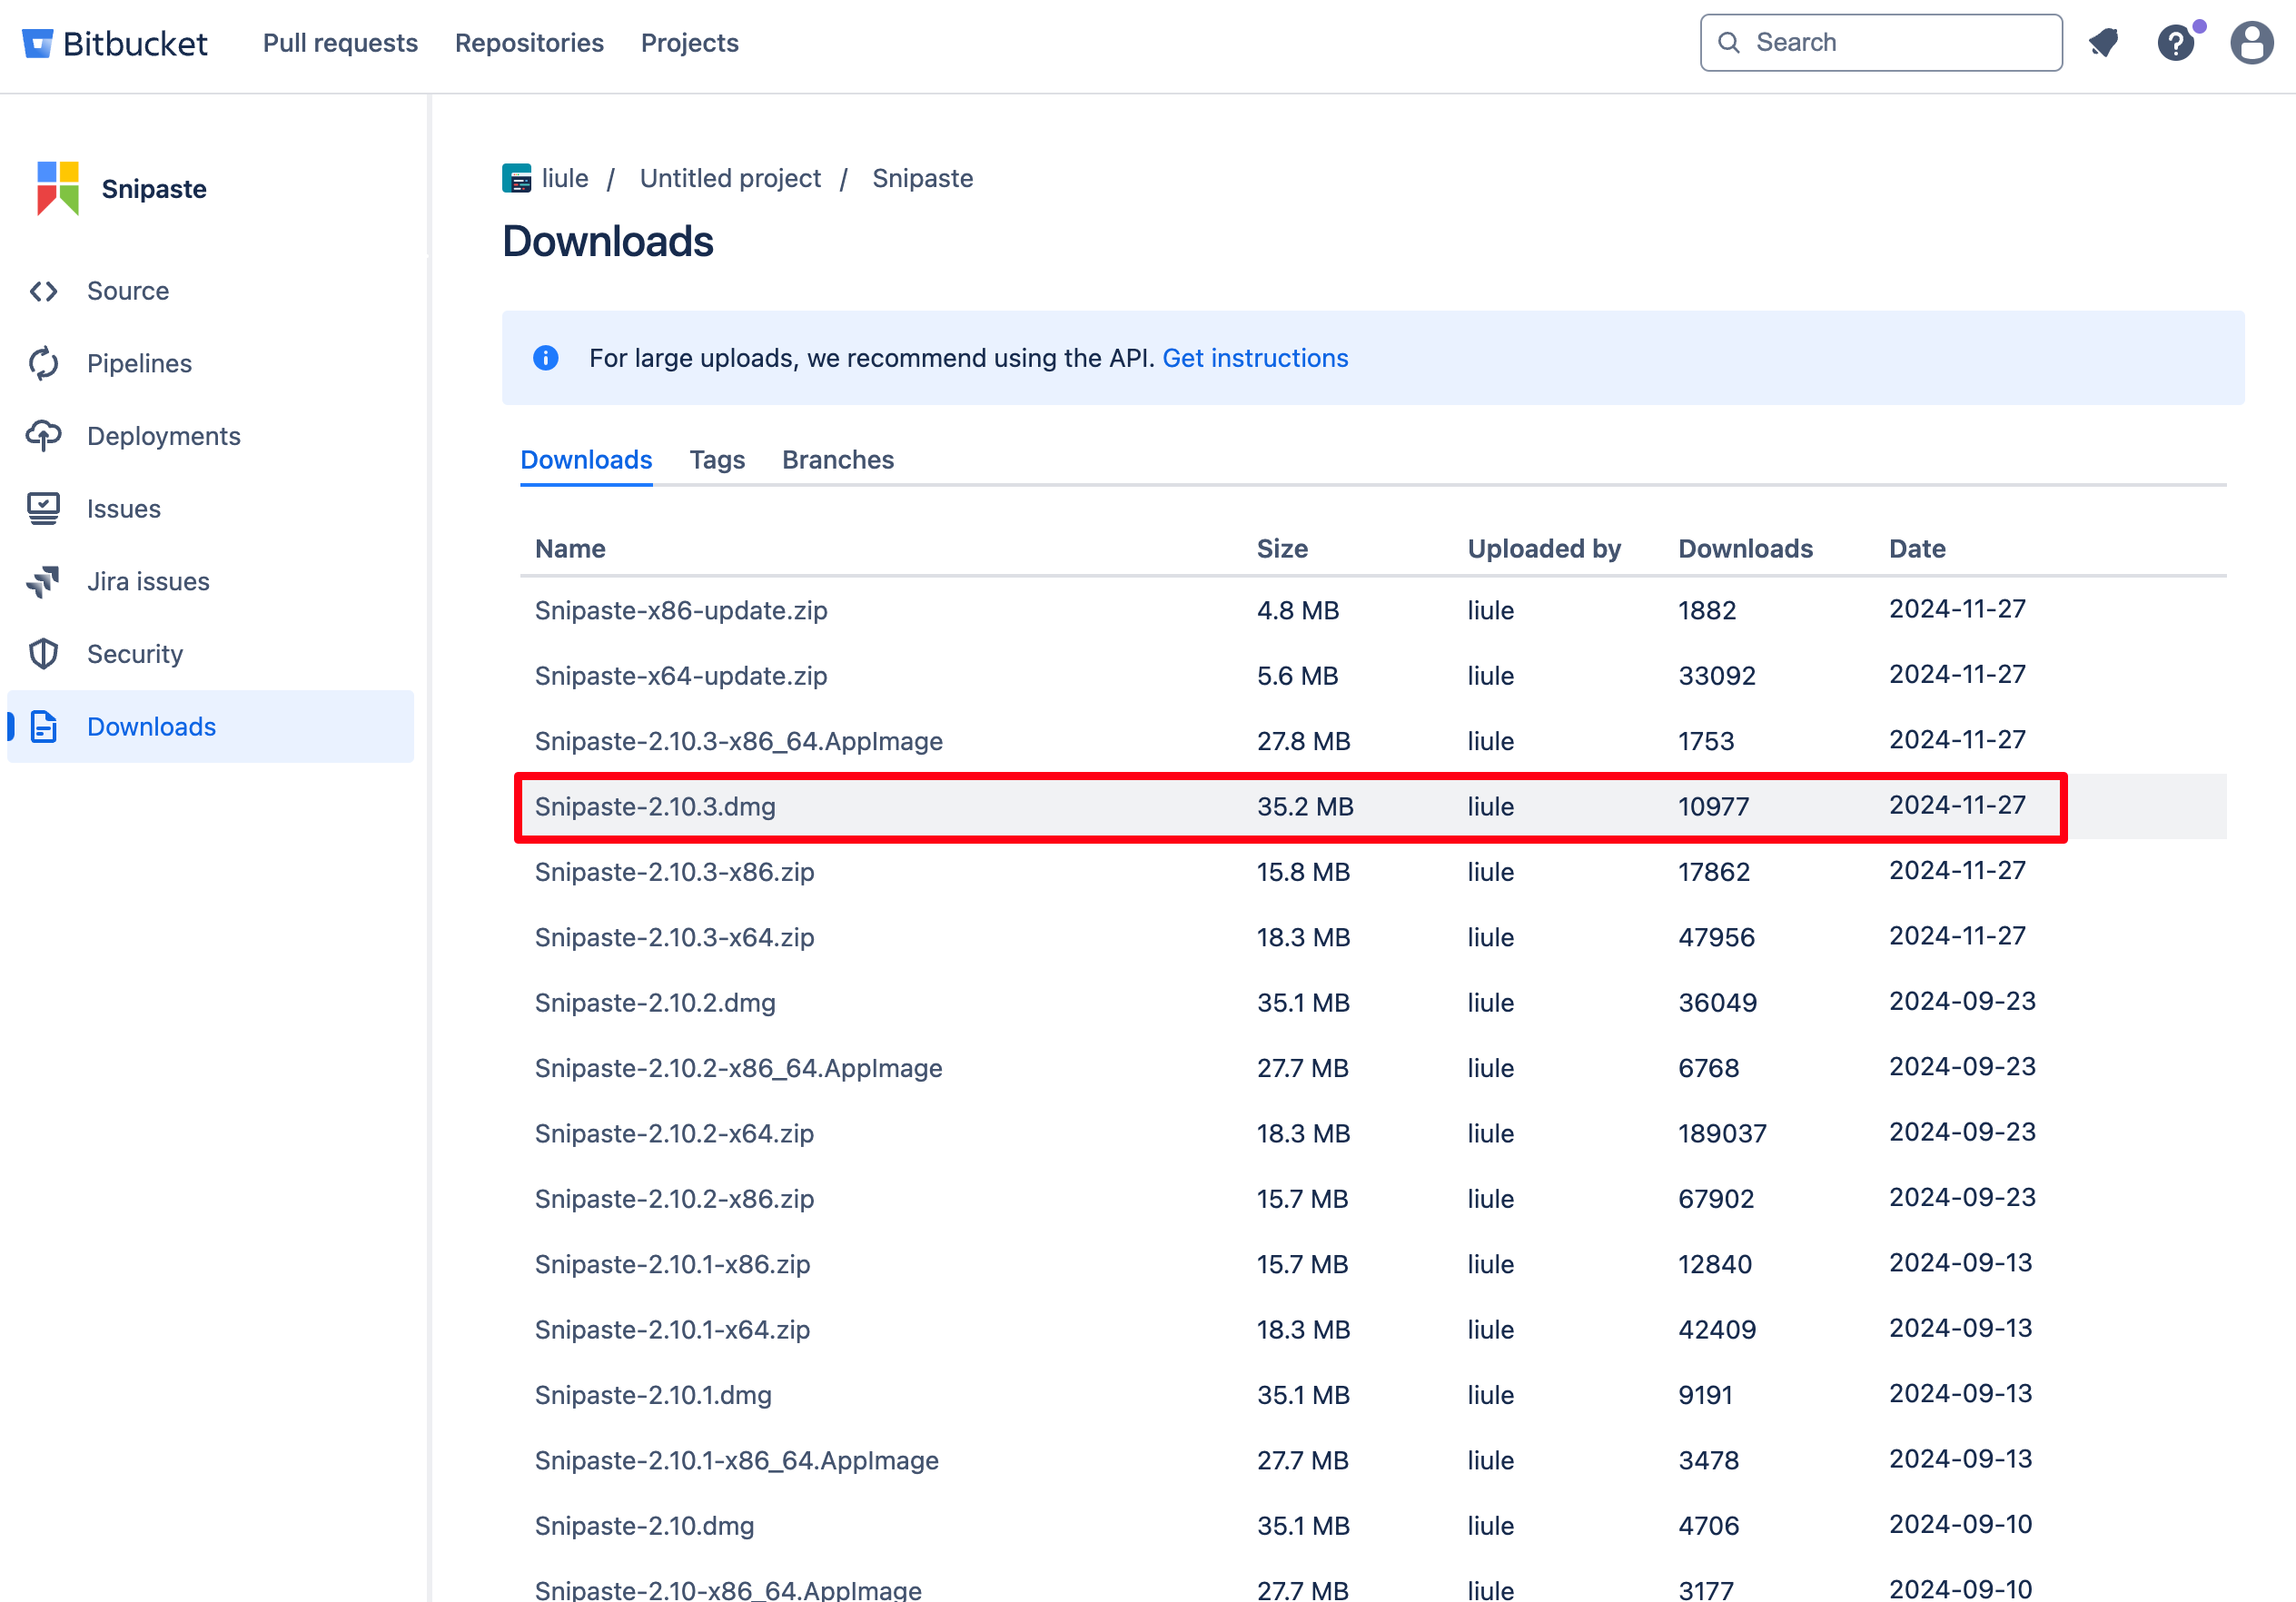Click the Downloads column header
This screenshot has height=1602, width=2296.
1745,549
